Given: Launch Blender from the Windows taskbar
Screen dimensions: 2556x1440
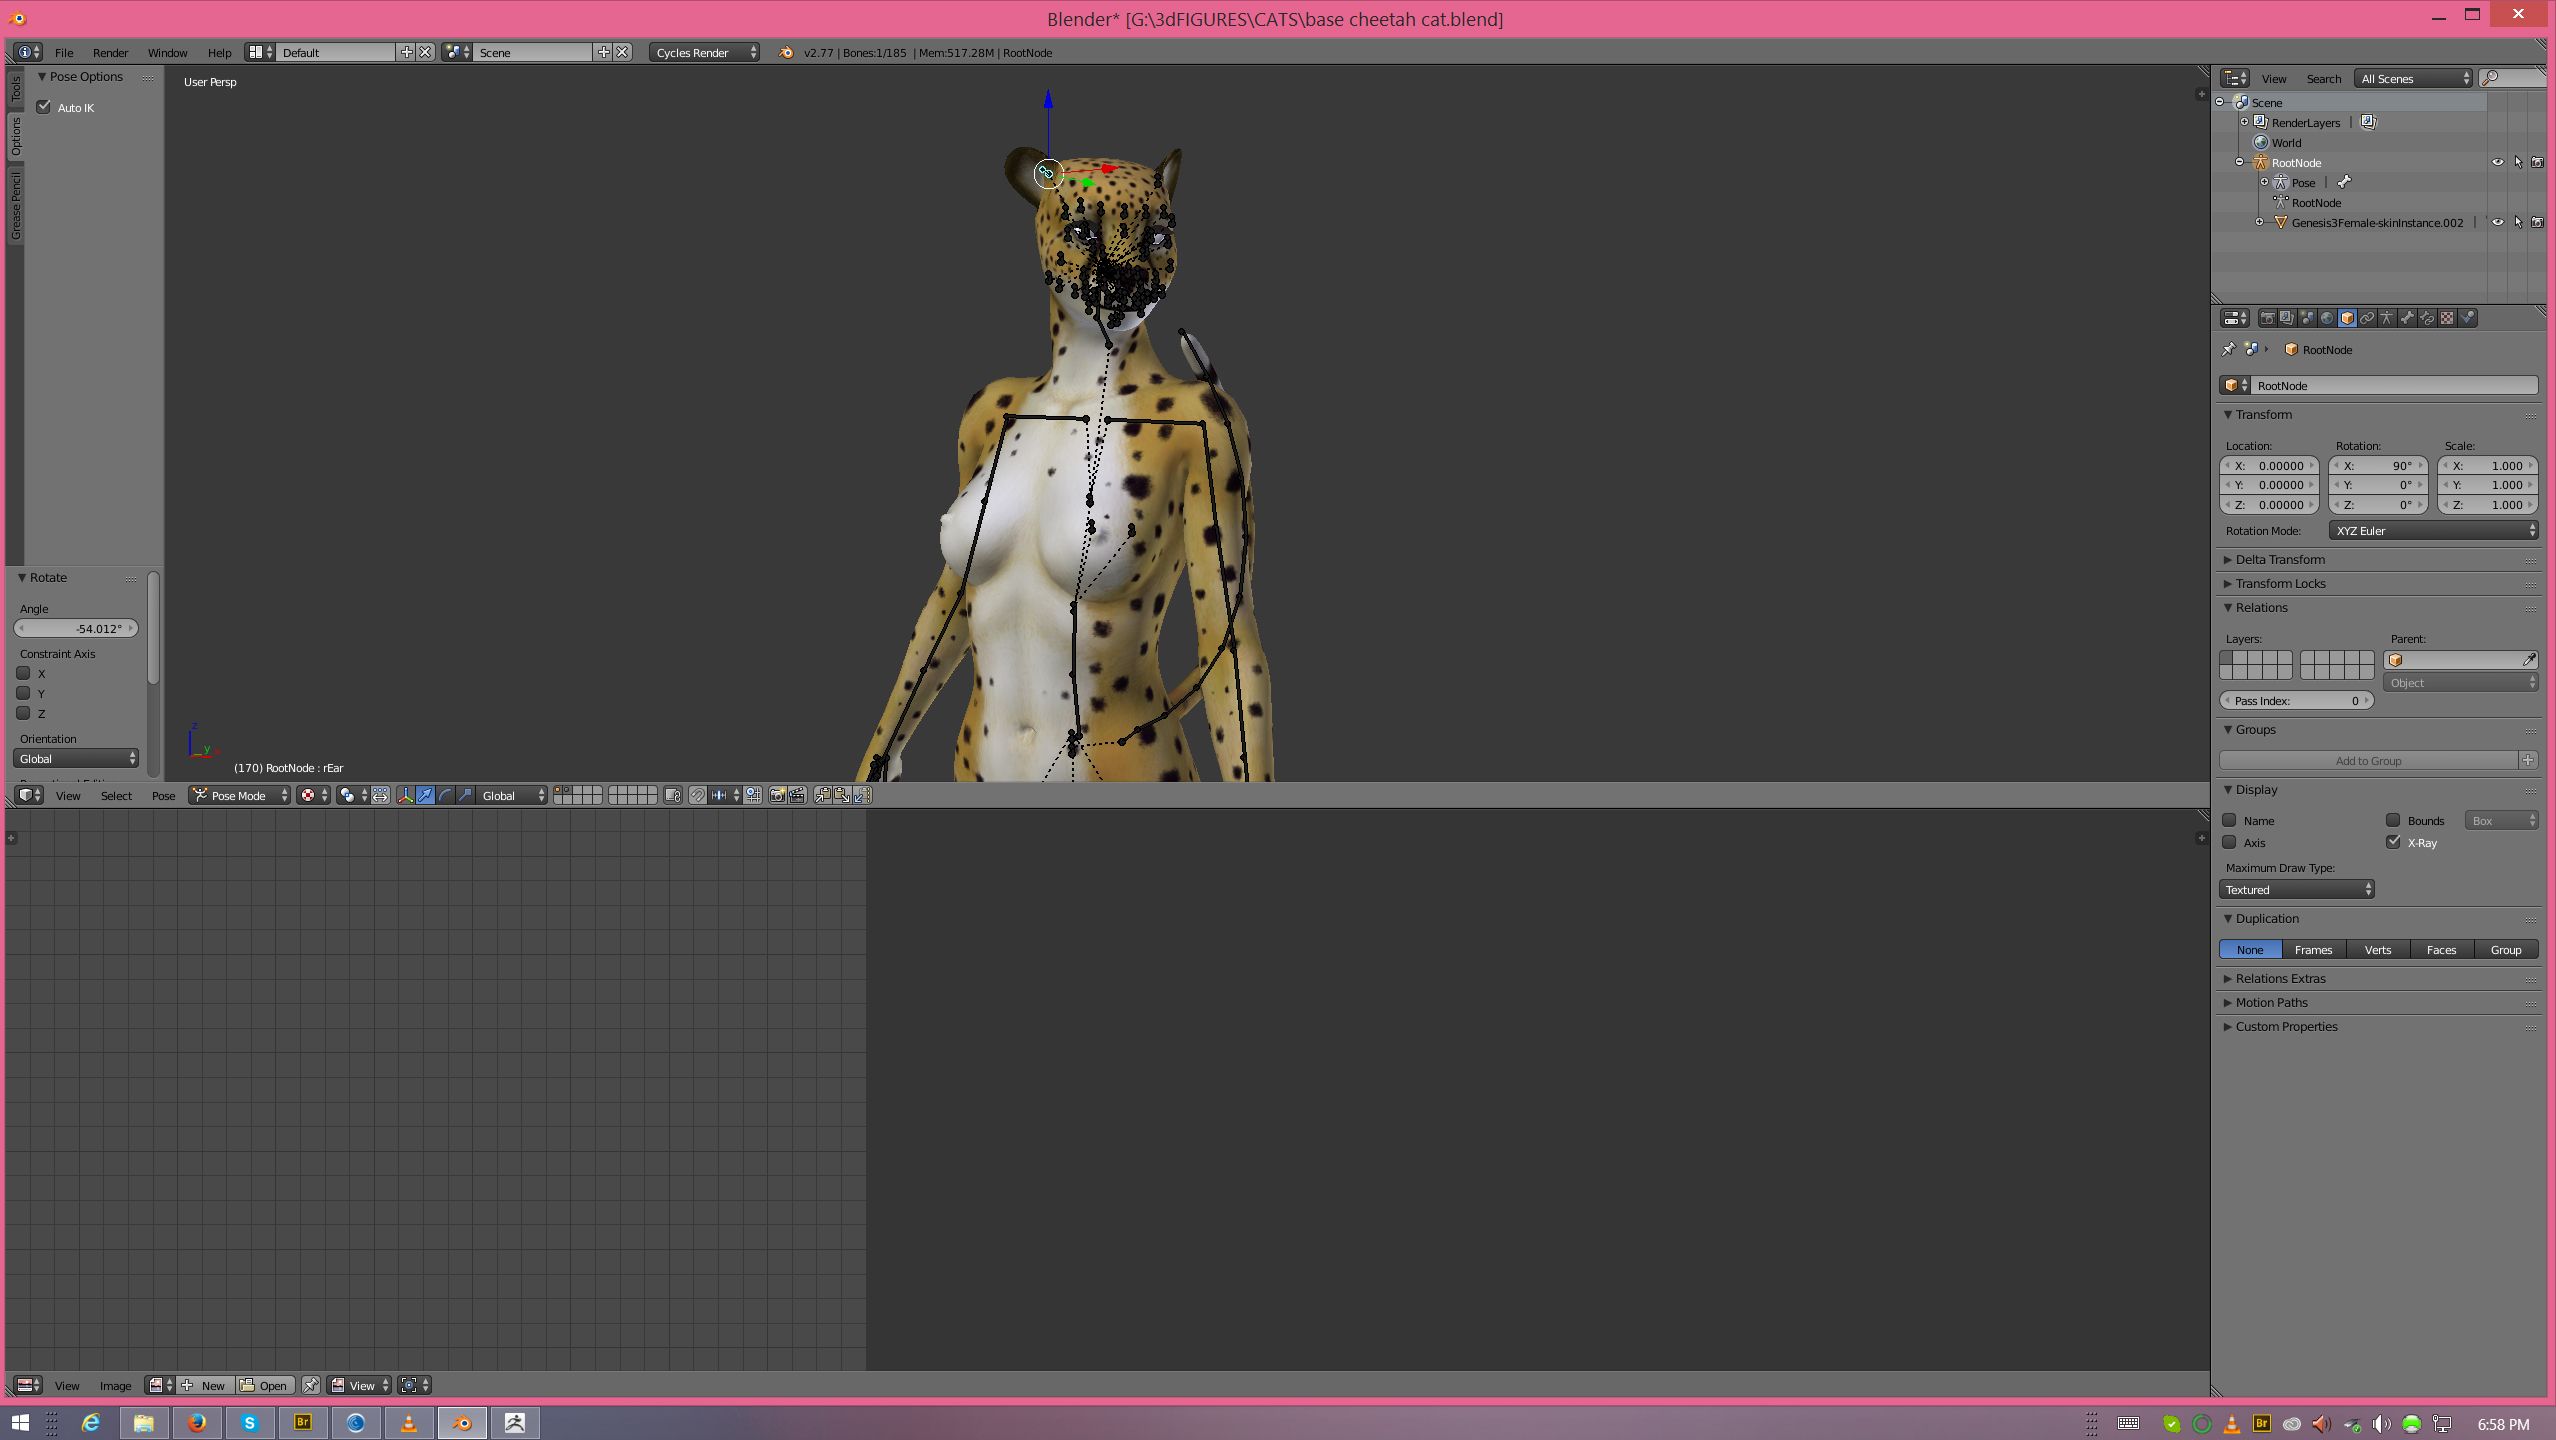Looking at the screenshot, I should (x=462, y=1423).
